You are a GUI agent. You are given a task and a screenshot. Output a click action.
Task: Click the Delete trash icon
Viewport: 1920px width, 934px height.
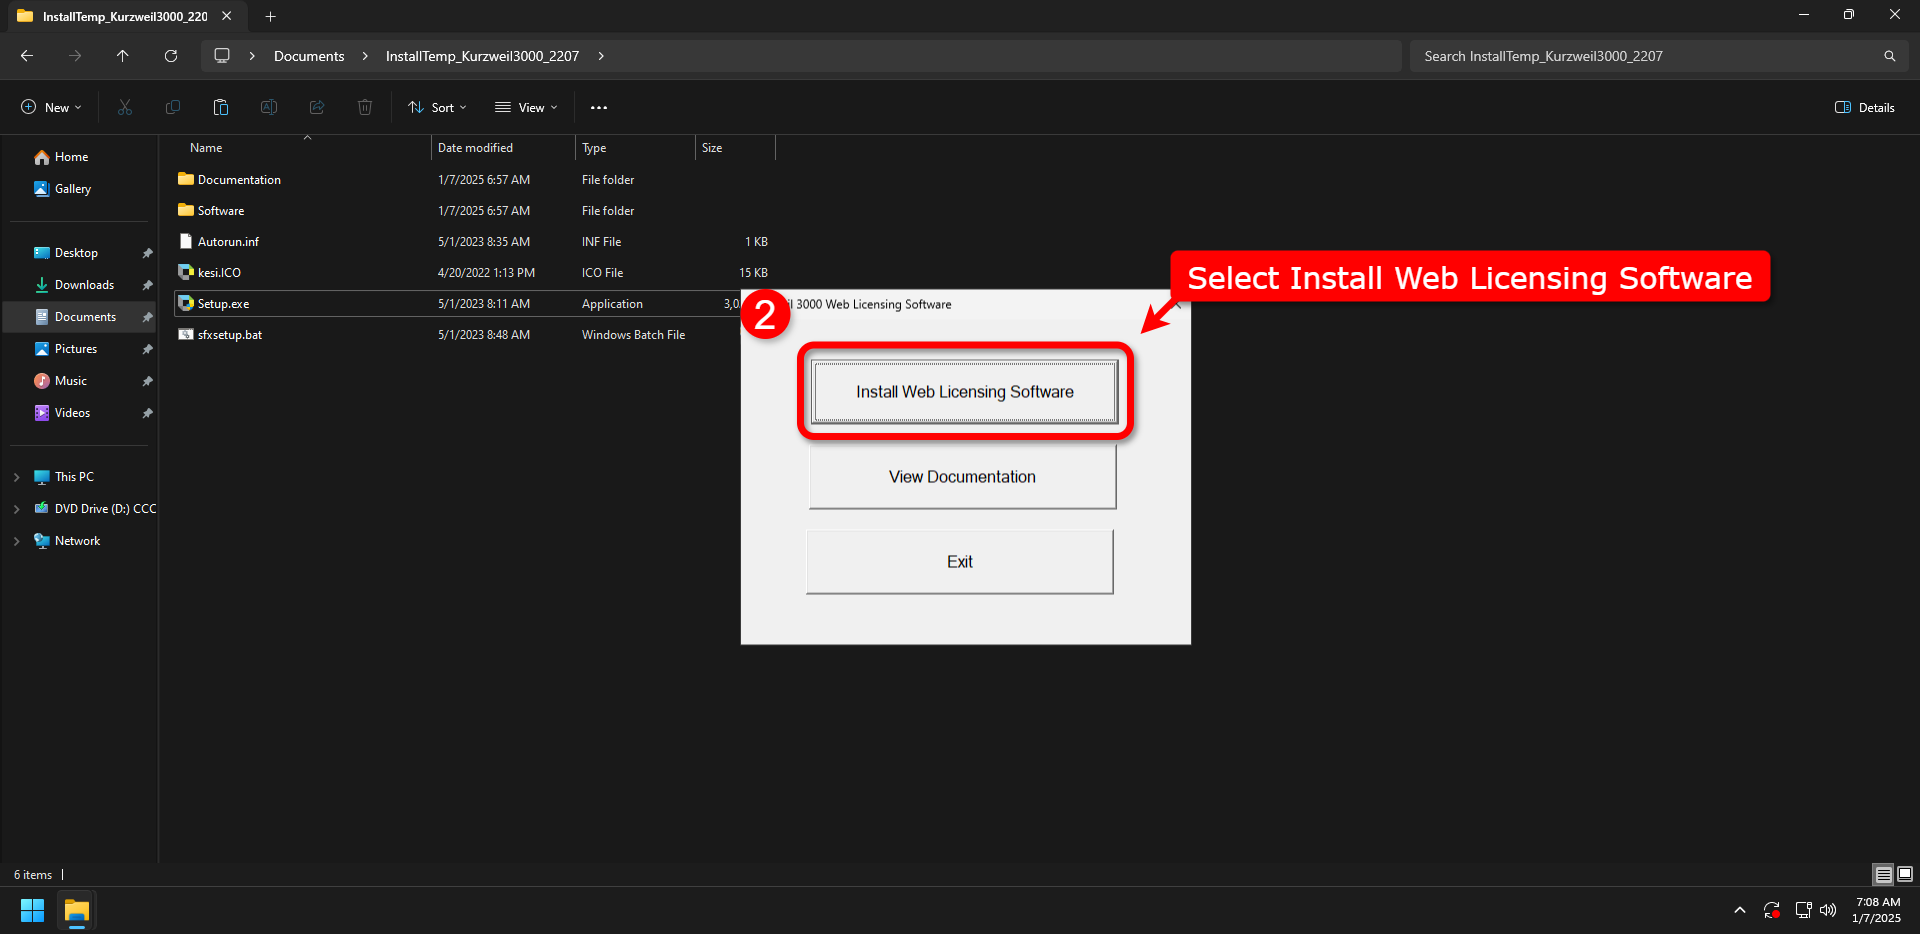(365, 108)
